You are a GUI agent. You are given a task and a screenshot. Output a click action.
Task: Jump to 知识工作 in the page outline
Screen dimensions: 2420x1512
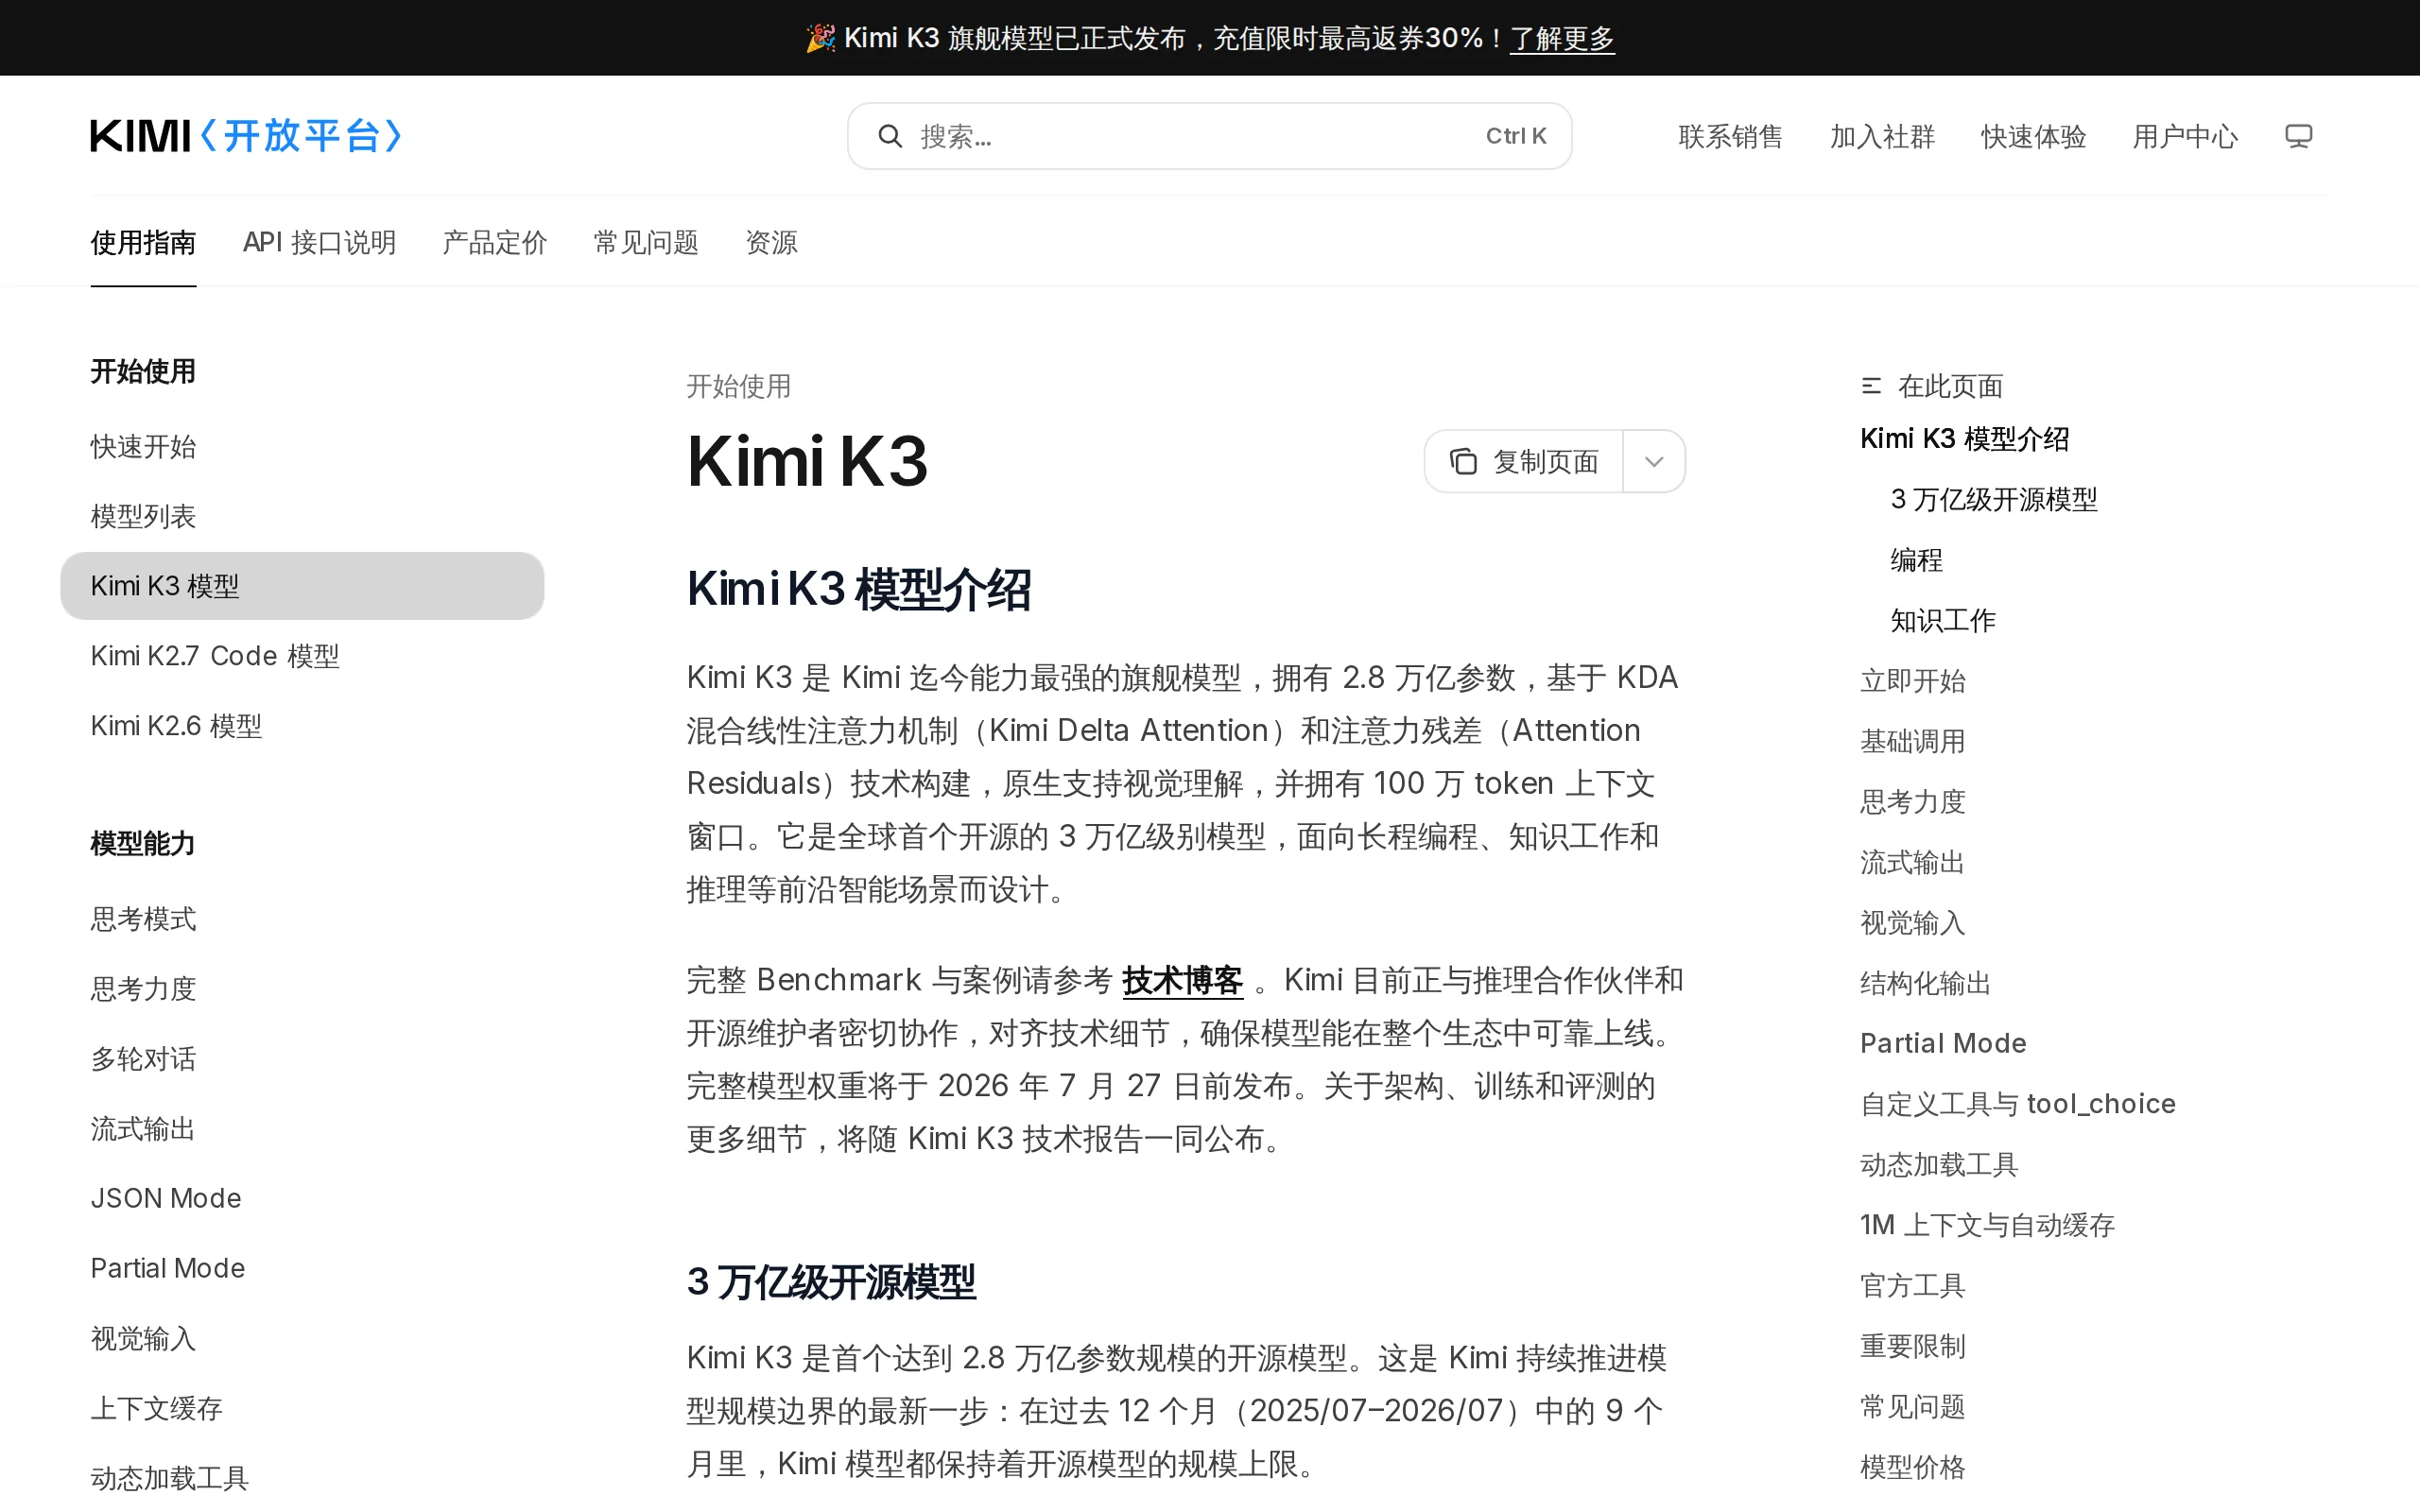tap(1942, 620)
